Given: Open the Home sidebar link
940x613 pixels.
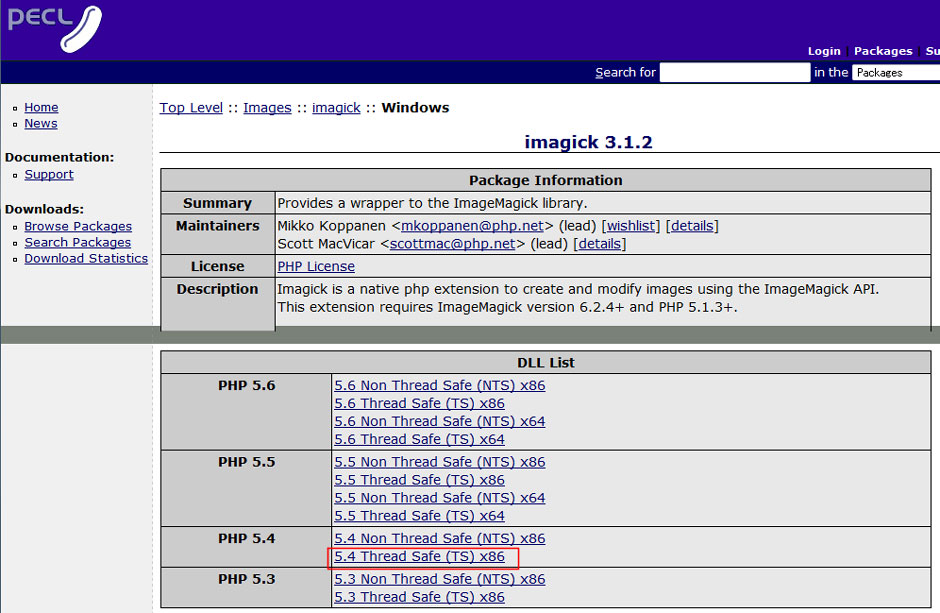Looking at the screenshot, I should [x=41, y=107].
